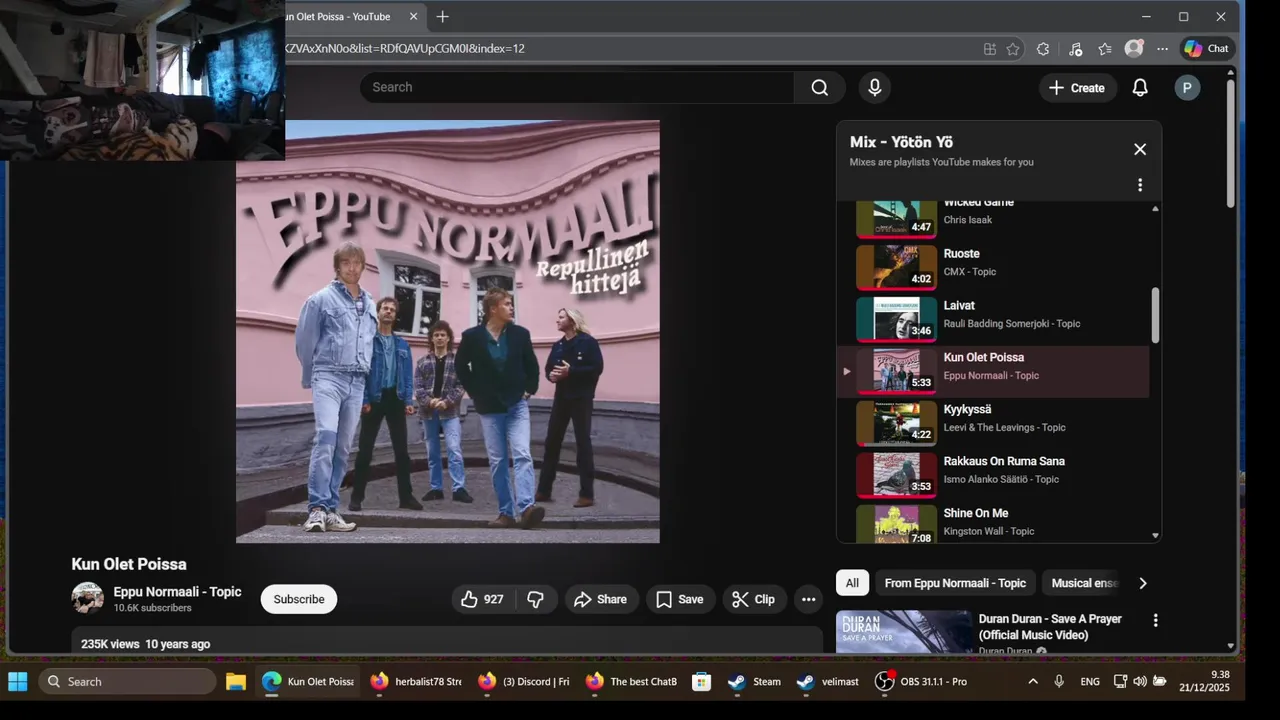Open Edge media control music icon

tap(1075, 48)
